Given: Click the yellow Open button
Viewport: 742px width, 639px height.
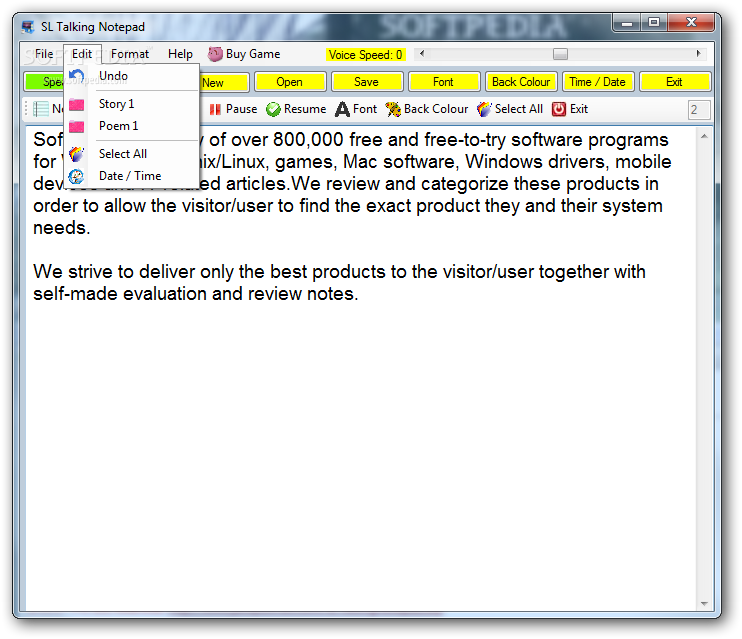Looking at the screenshot, I should (290, 82).
